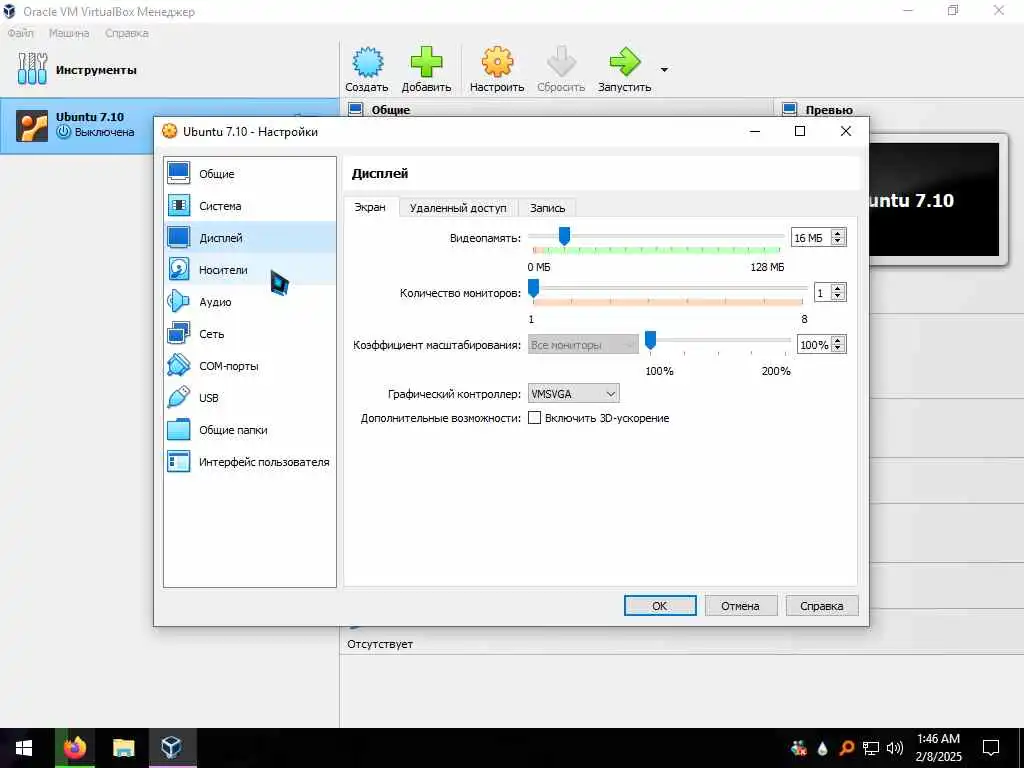1024x768 pixels.
Task: Click the Создать new VM toolbar icon
Action: 367,69
